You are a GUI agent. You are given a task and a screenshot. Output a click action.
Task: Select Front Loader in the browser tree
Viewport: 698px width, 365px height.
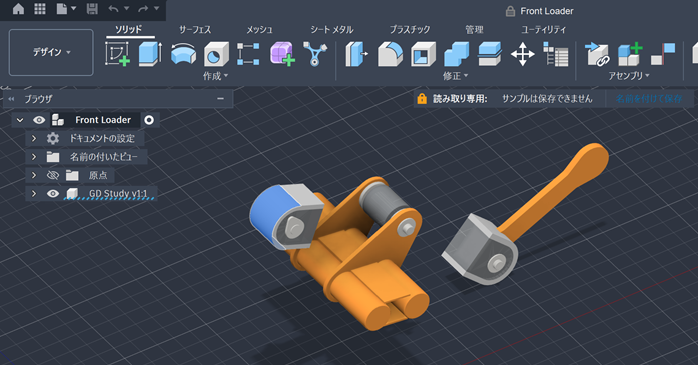click(x=103, y=120)
